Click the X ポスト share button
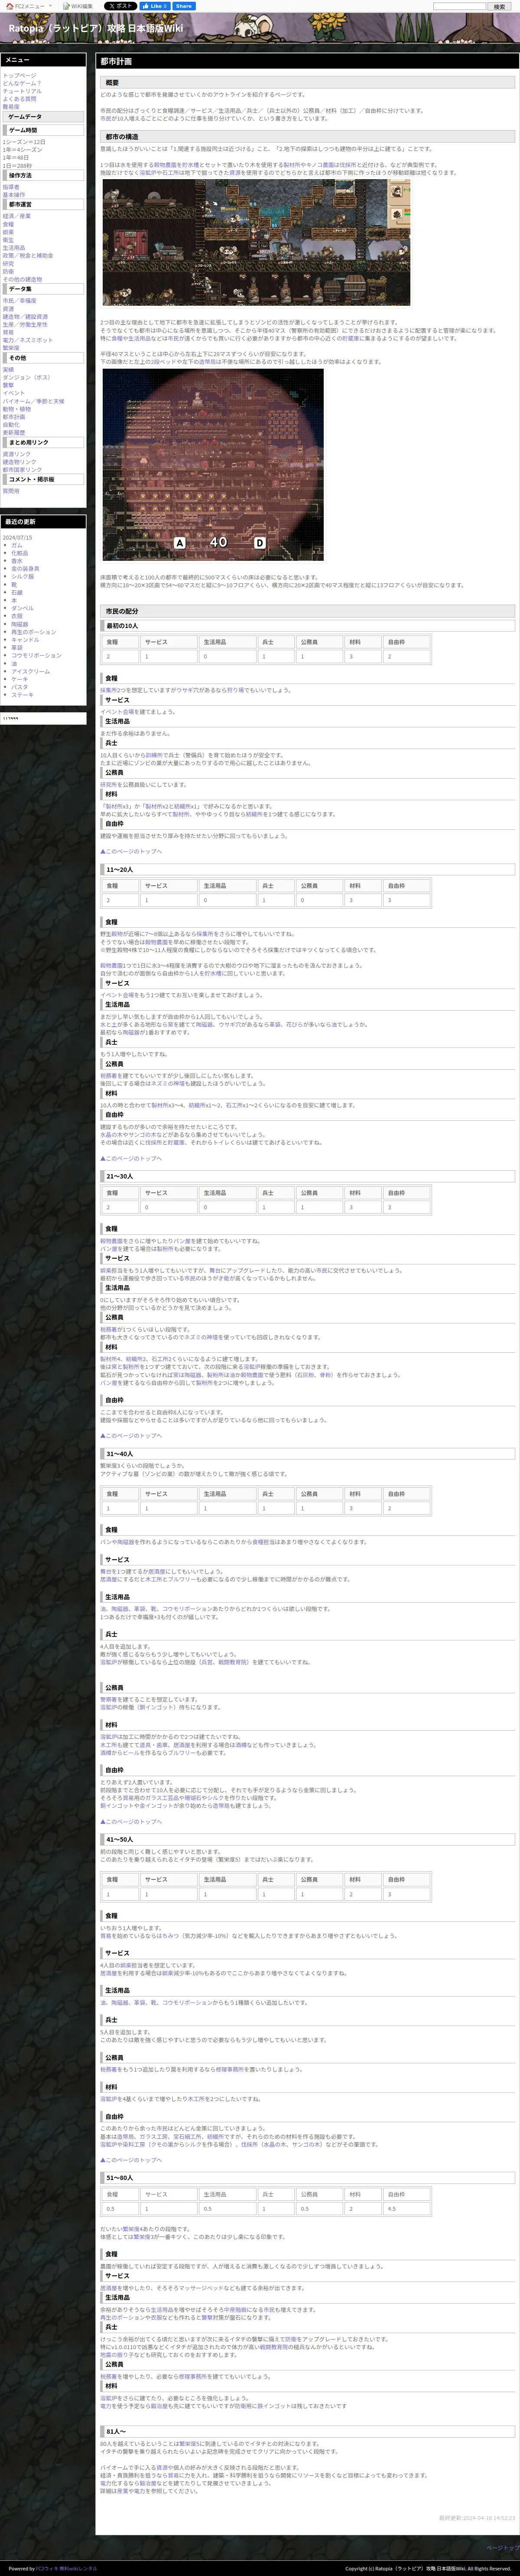The height and width of the screenshot is (2576, 520). point(120,6)
